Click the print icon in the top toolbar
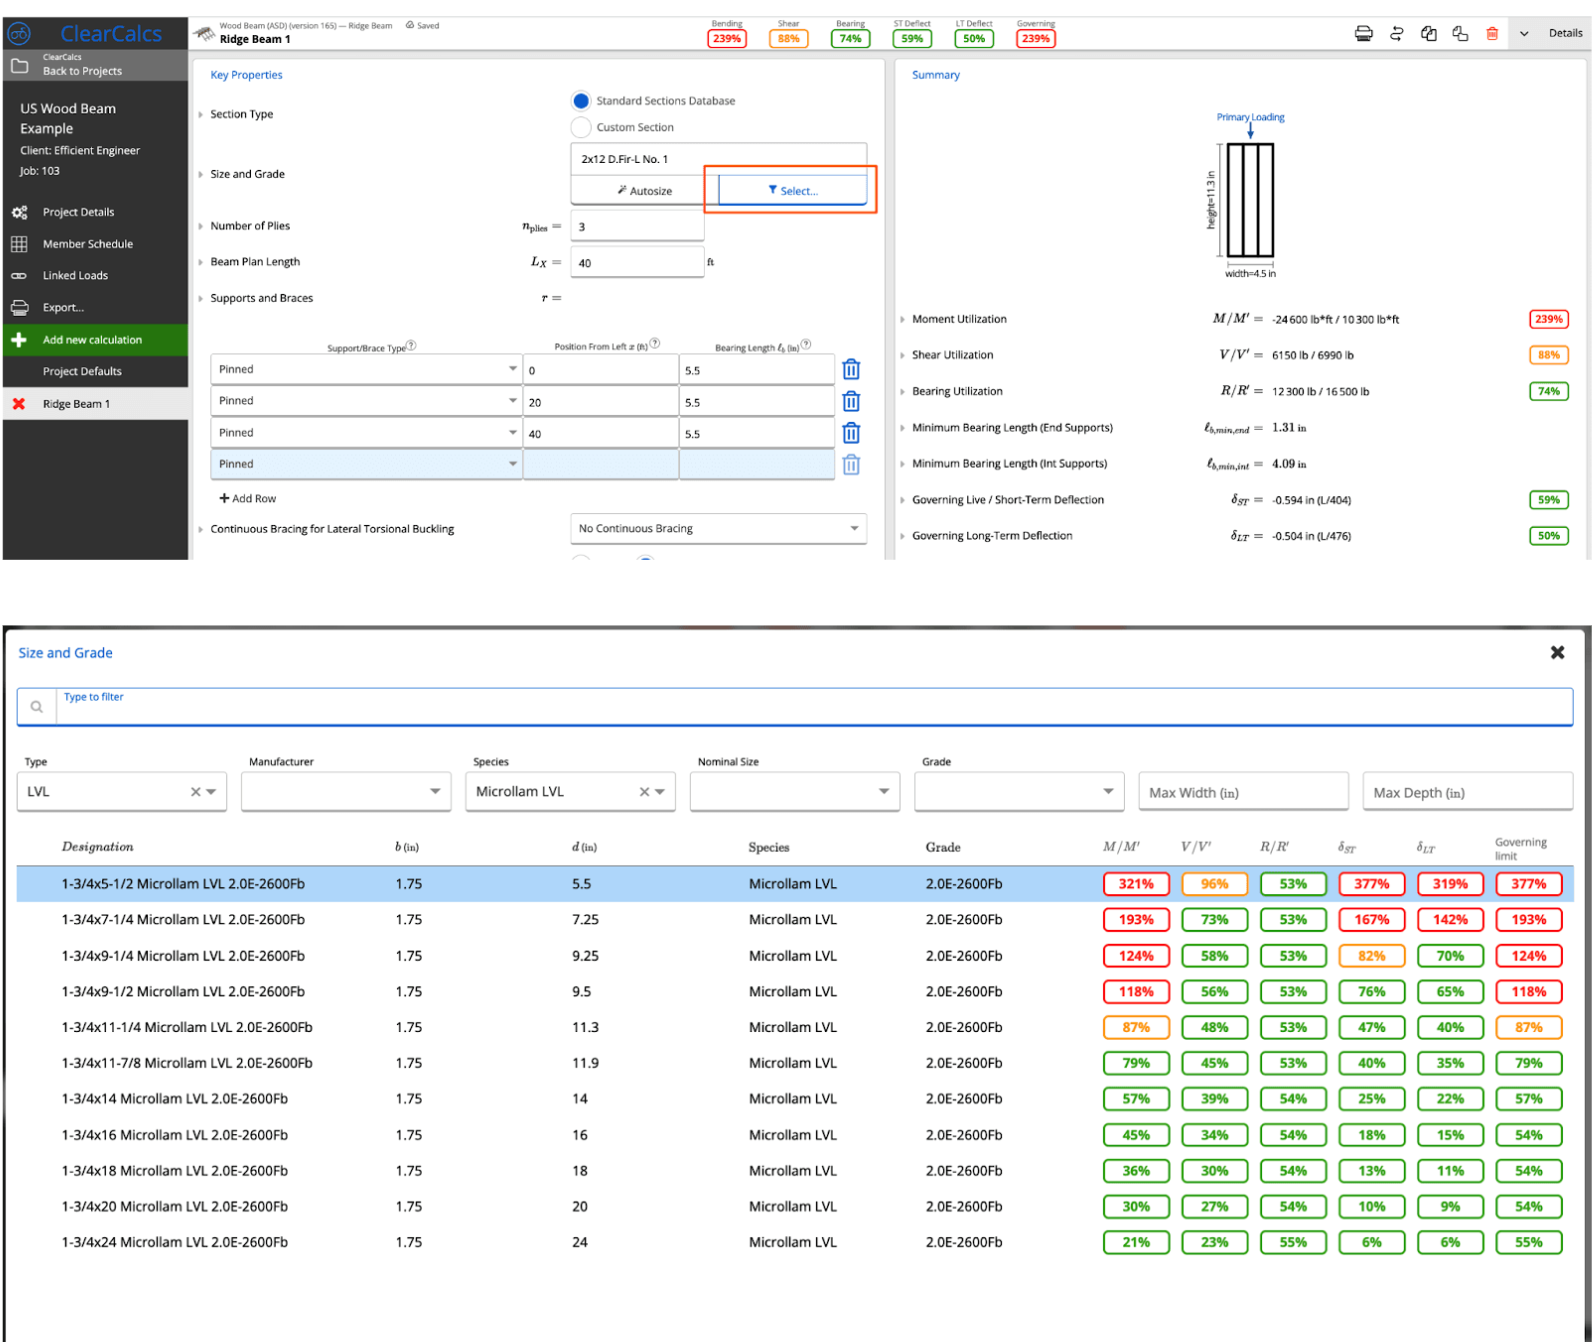 pyautogui.click(x=1363, y=34)
